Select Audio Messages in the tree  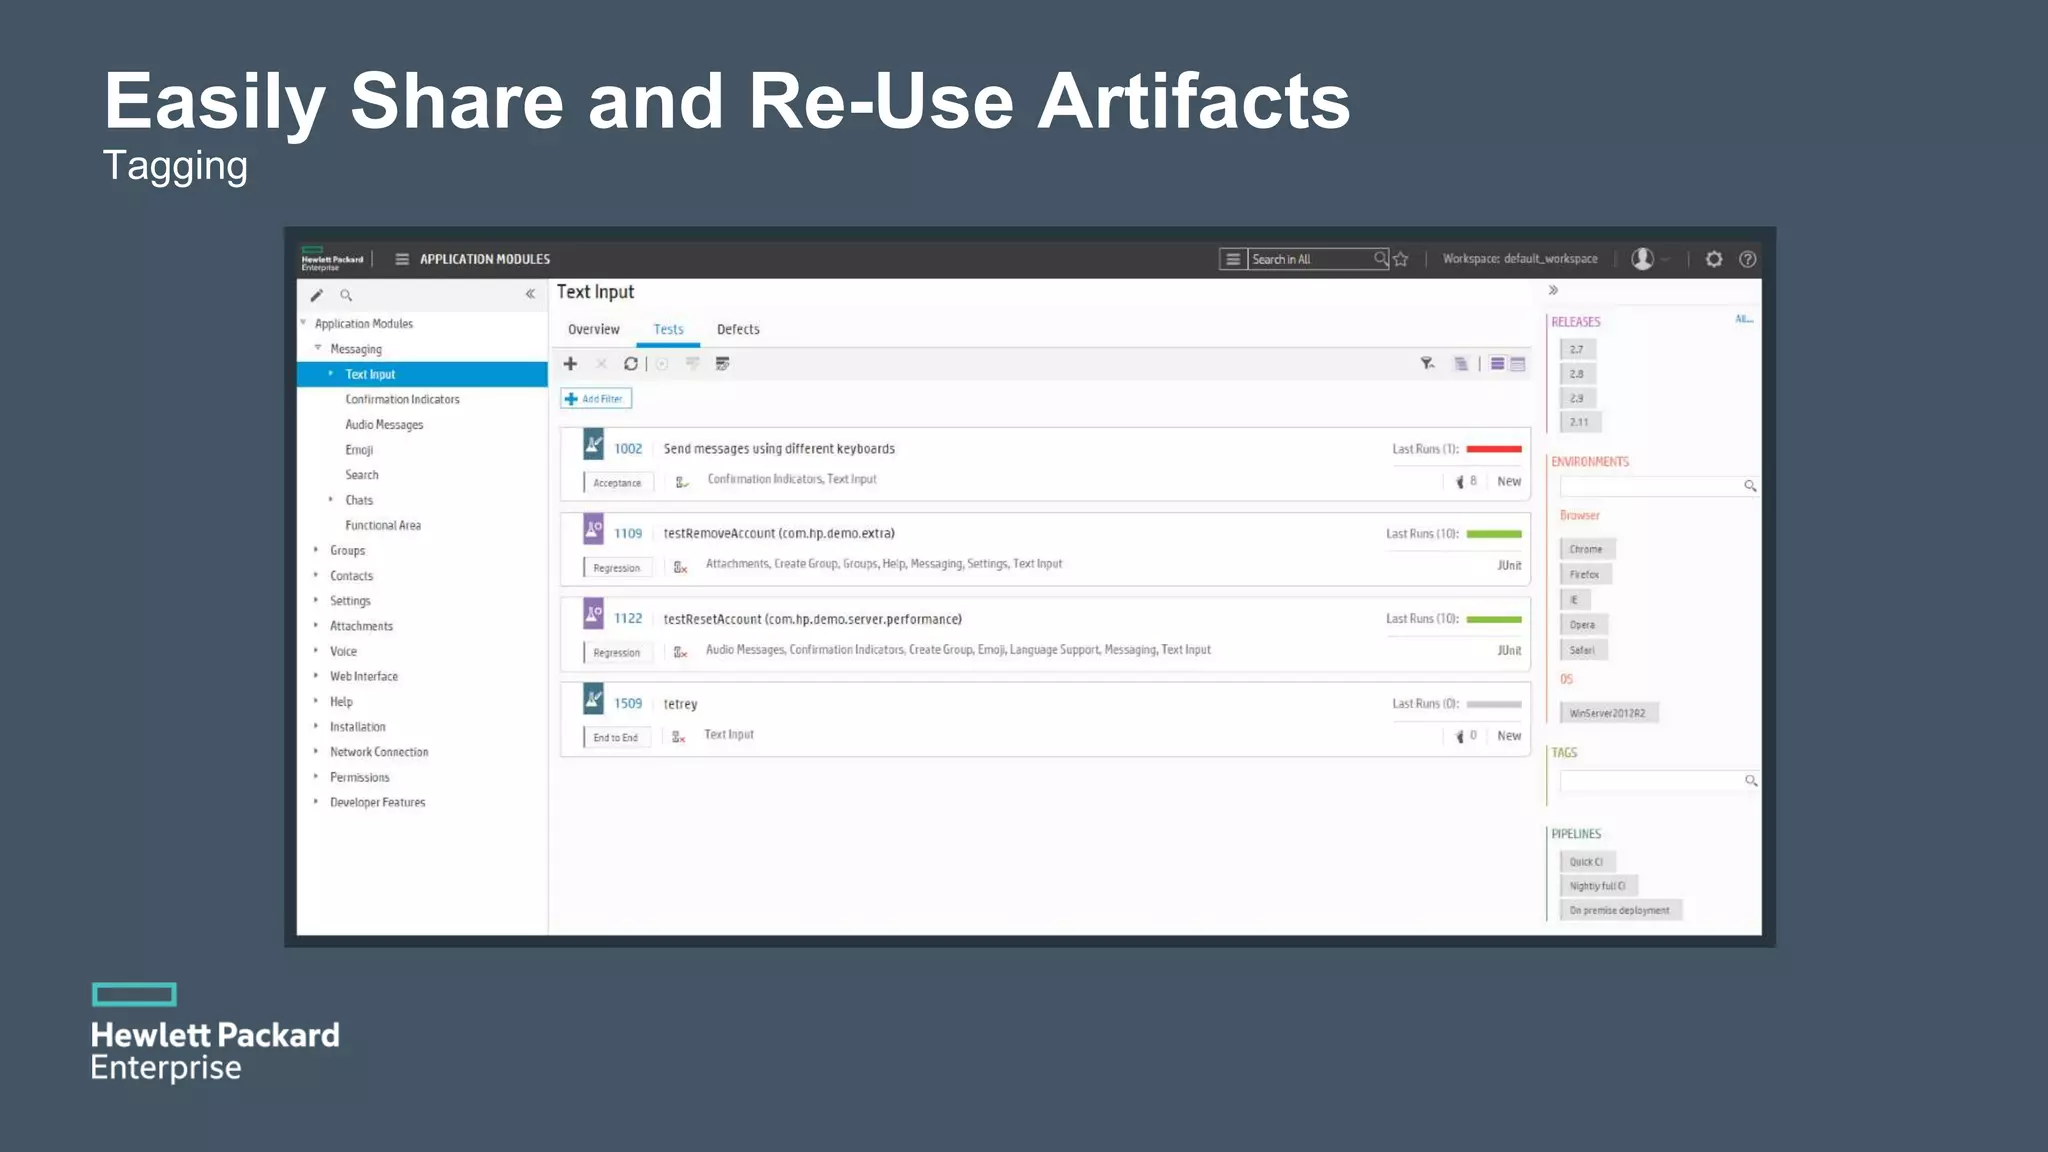click(x=384, y=425)
